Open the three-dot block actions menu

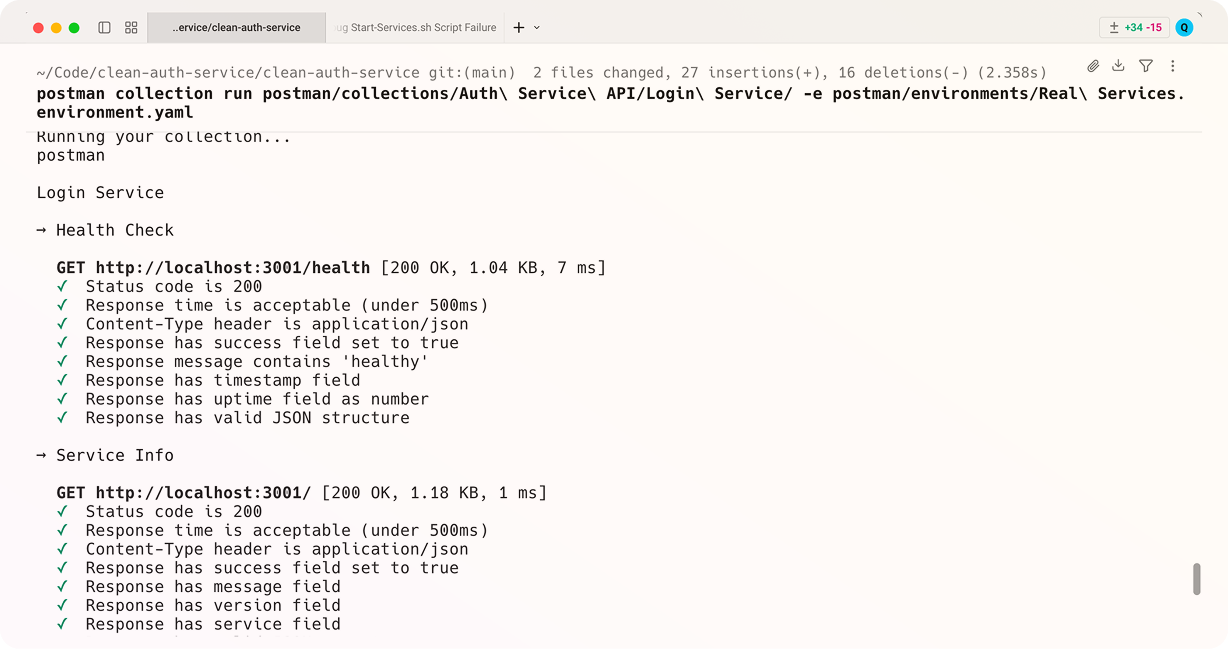[x=1172, y=66]
